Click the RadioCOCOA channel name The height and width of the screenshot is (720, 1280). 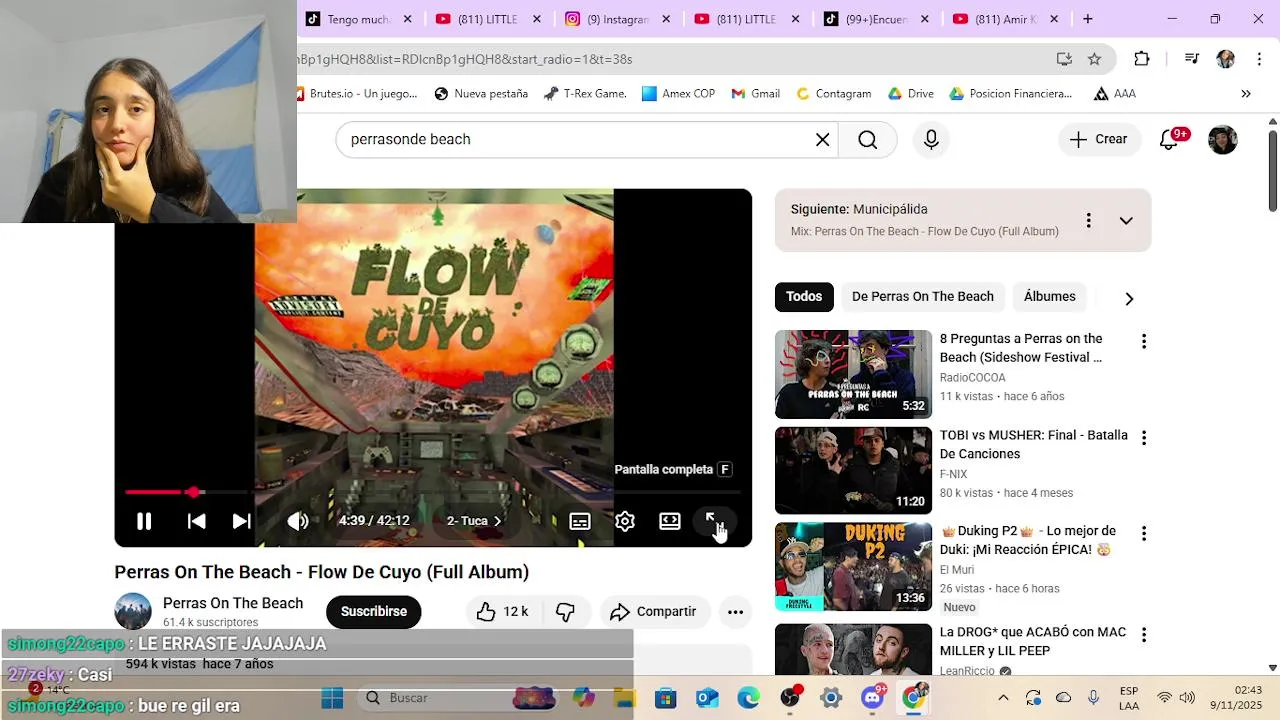[x=972, y=378]
